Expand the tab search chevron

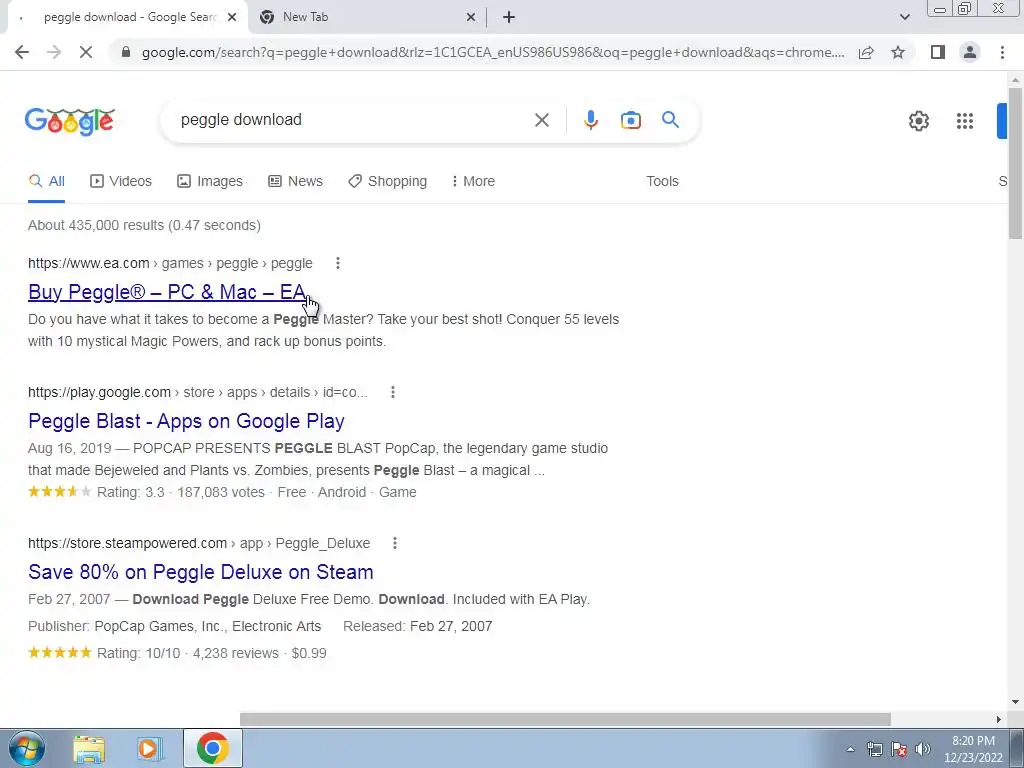pos(904,18)
